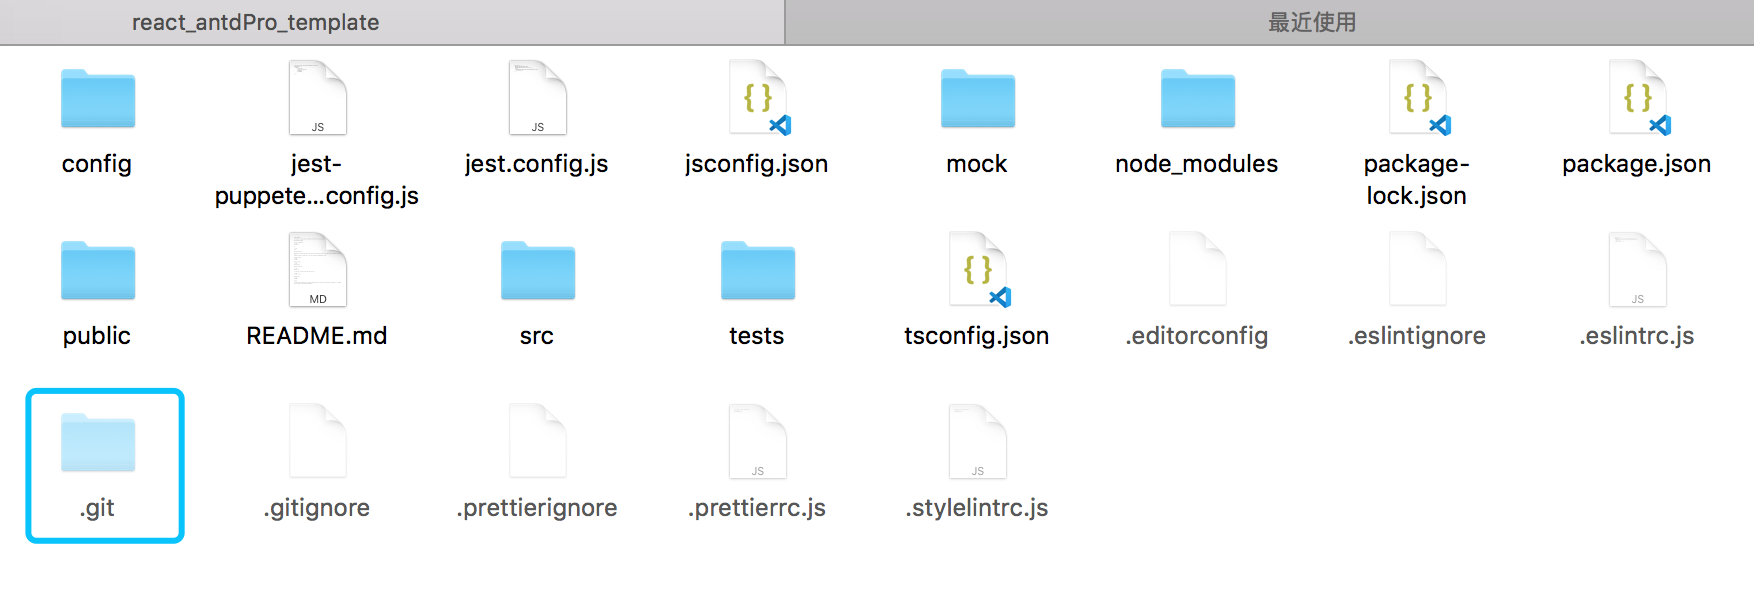The width and height of the screenshot is (1754, 592).
Task: Select the public folder icon
Action: 98,270
